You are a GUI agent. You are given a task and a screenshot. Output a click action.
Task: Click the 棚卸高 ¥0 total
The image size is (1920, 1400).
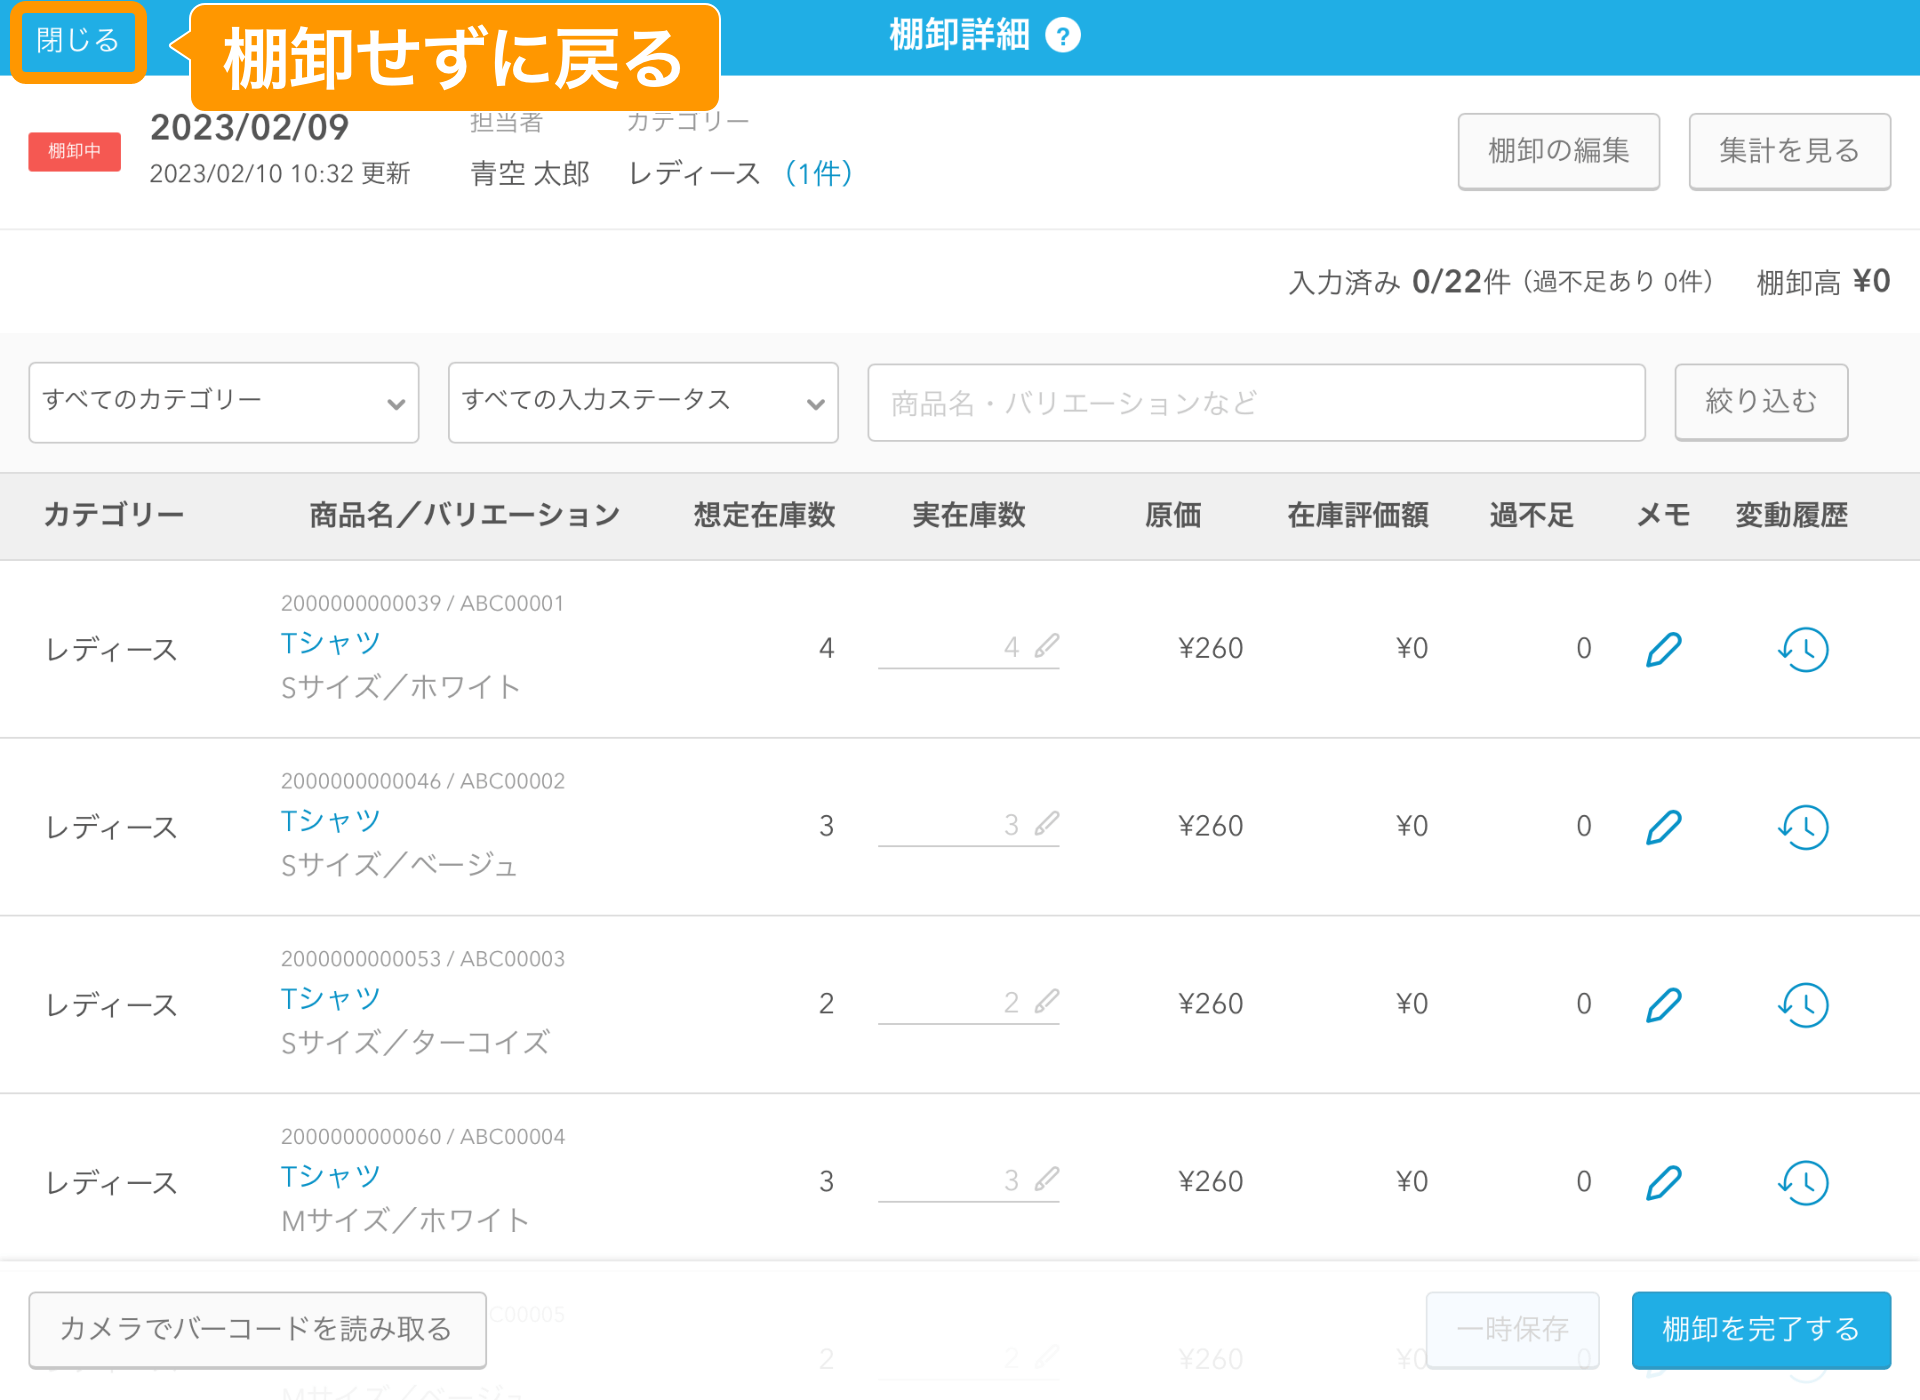pos(1823,282)
